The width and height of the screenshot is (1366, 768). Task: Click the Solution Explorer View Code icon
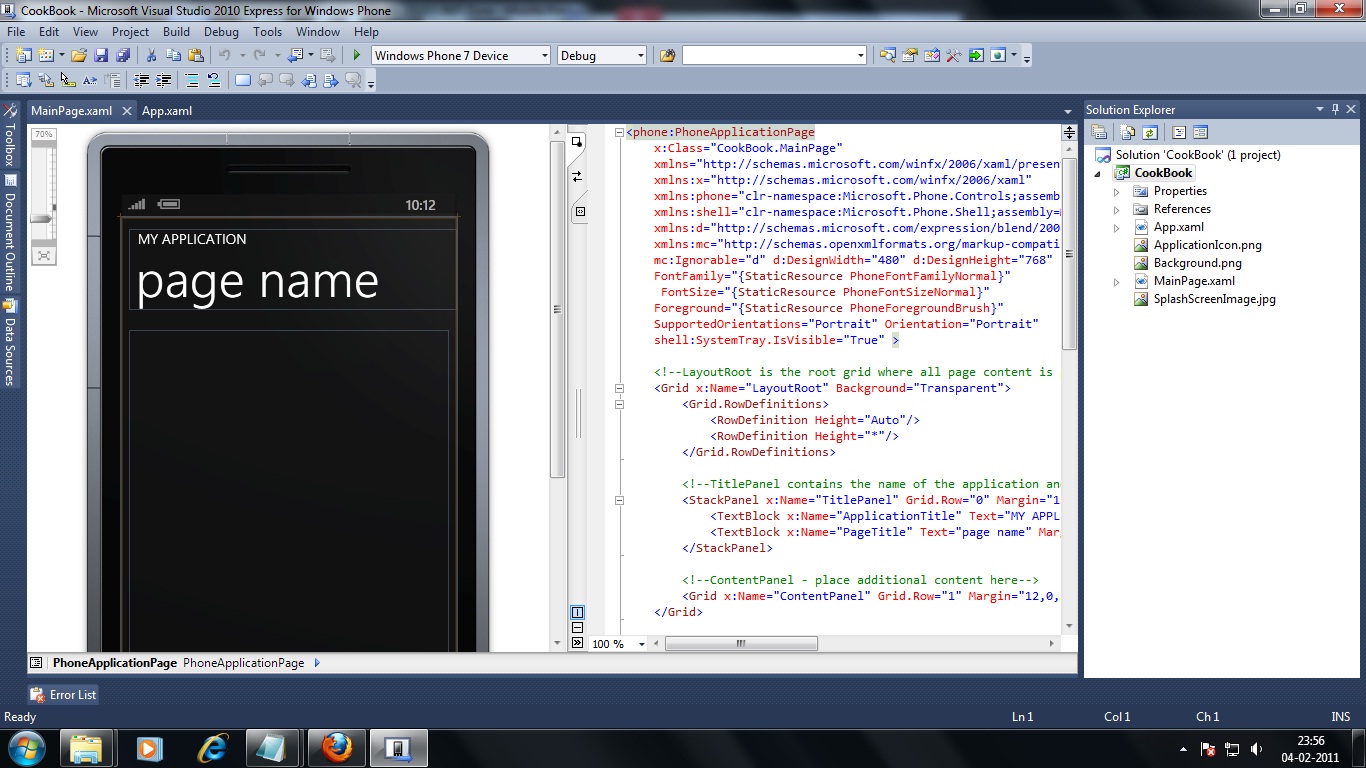(x=1179, y=132)
